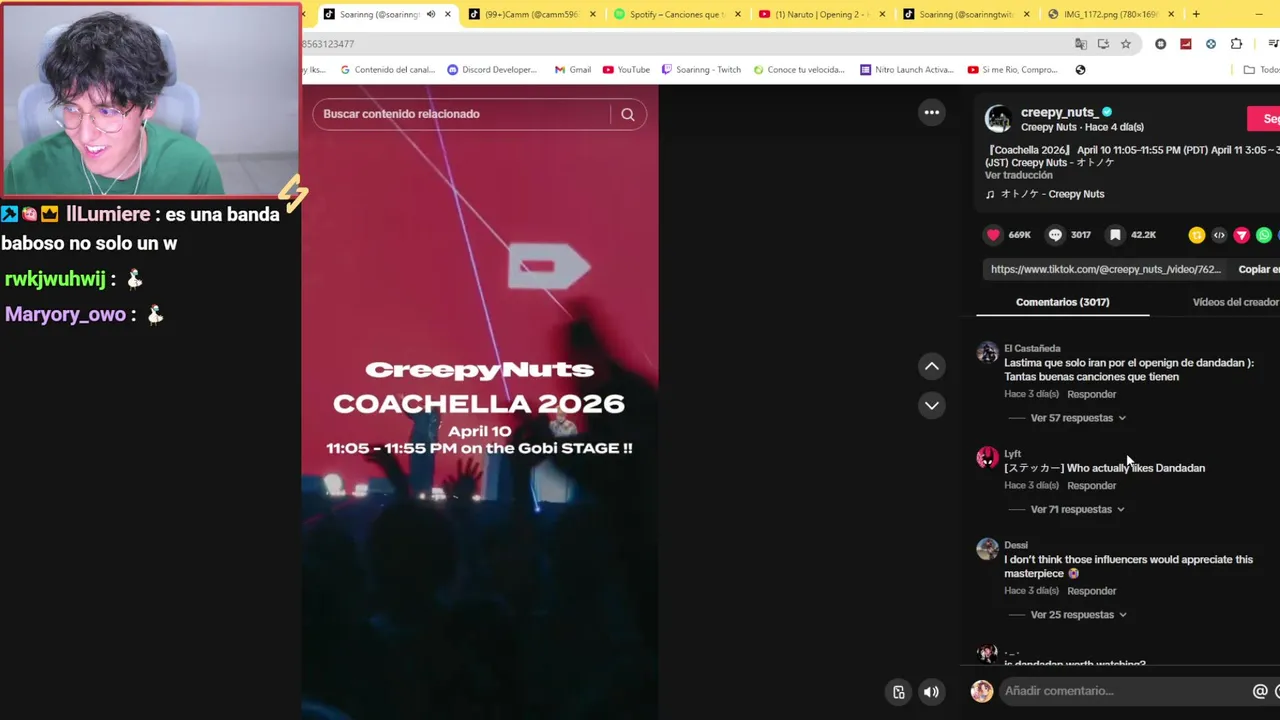Click Dessi's commenter avatar
The image size is (1280, 720).
987,549
